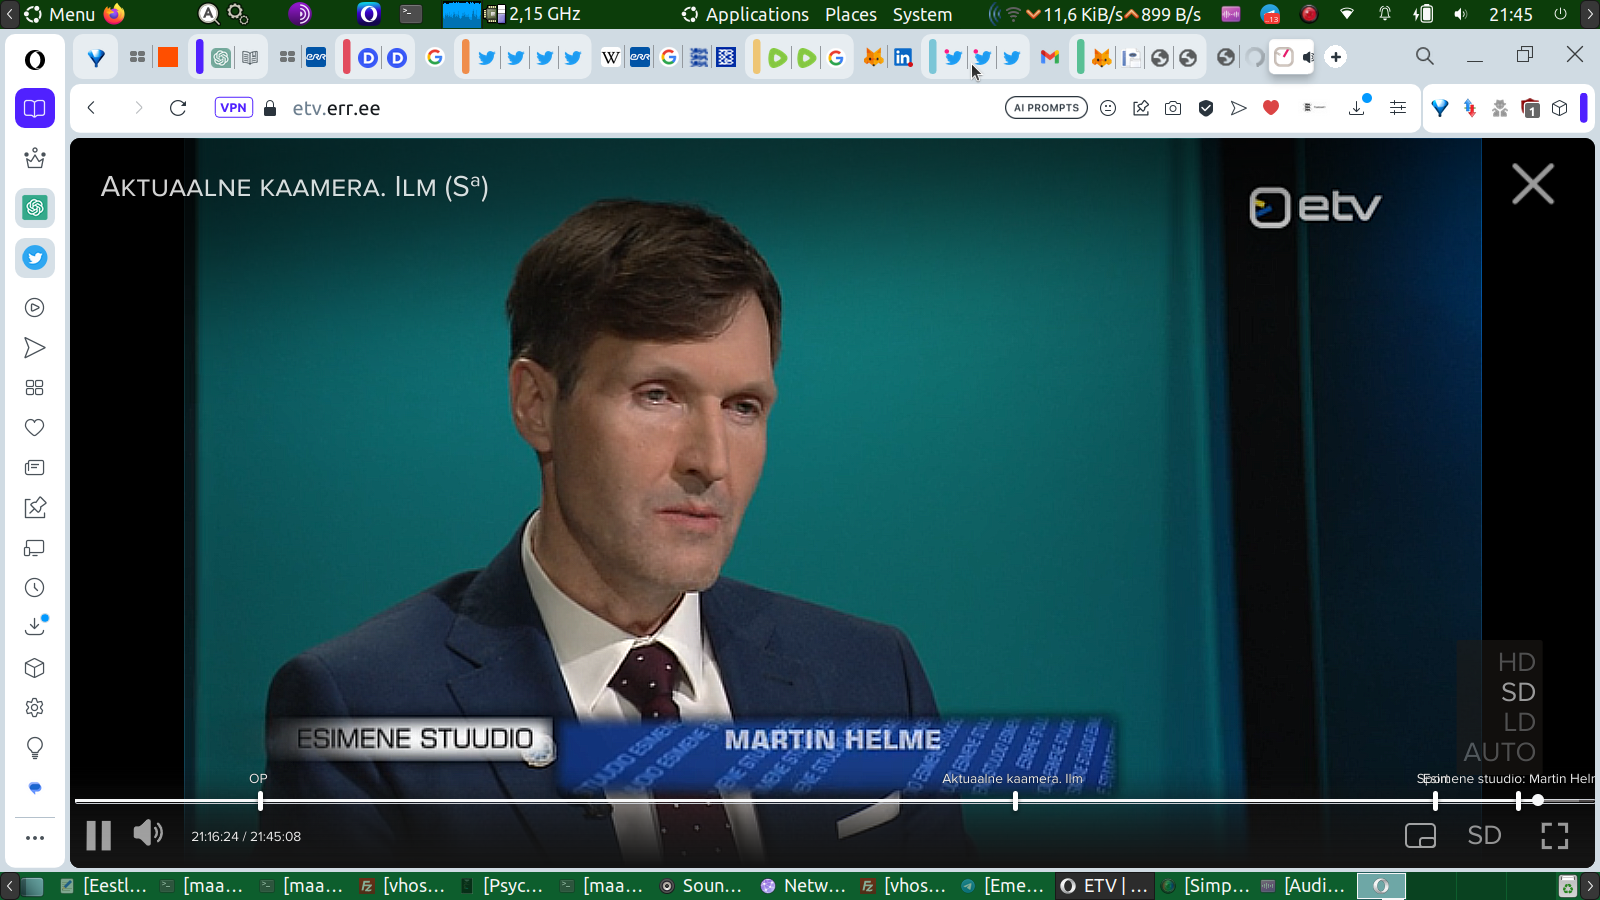
Task: Reload the etv.err.ee page
Action: (x=178, y=108)
